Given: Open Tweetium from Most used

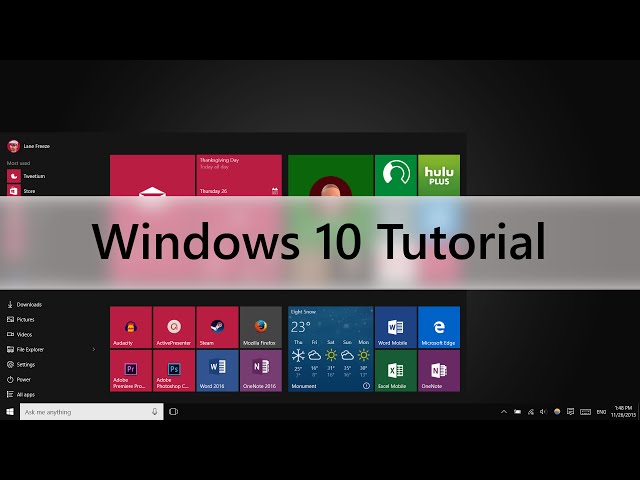Looking at the screenshot, I should pyautogui.click(x=26, y=176).
